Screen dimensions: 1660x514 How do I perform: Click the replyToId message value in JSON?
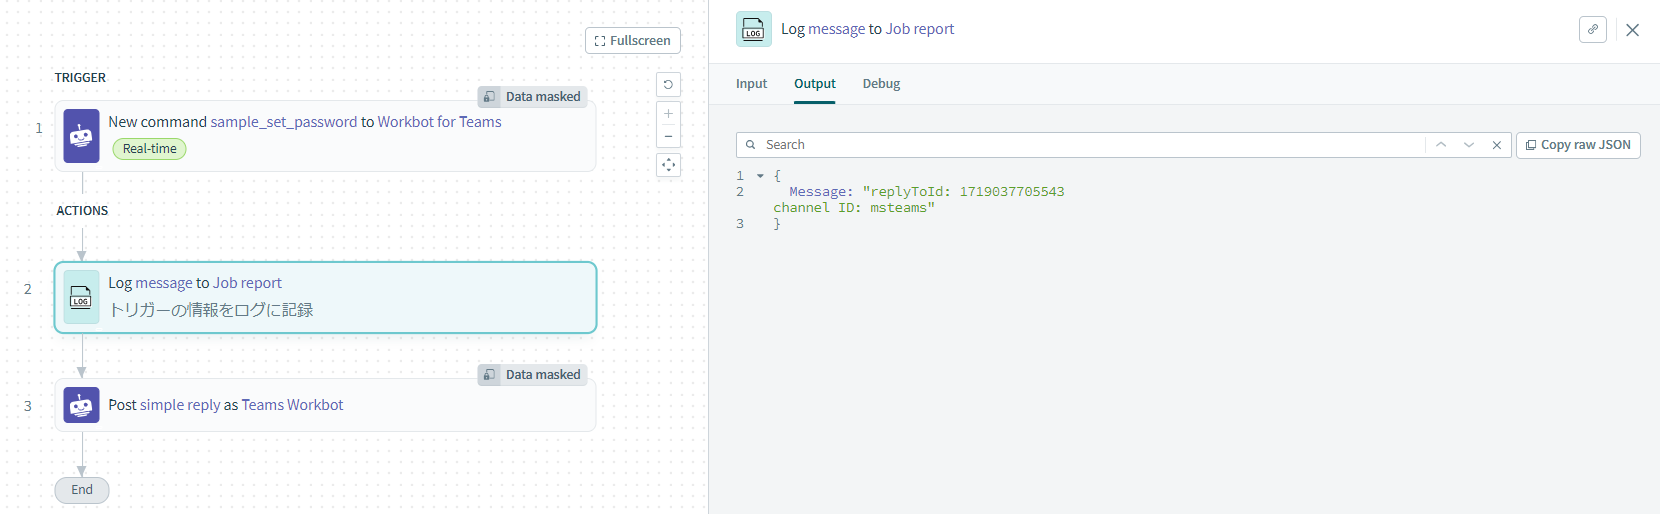pyautogui.click(x=963, y=192)
